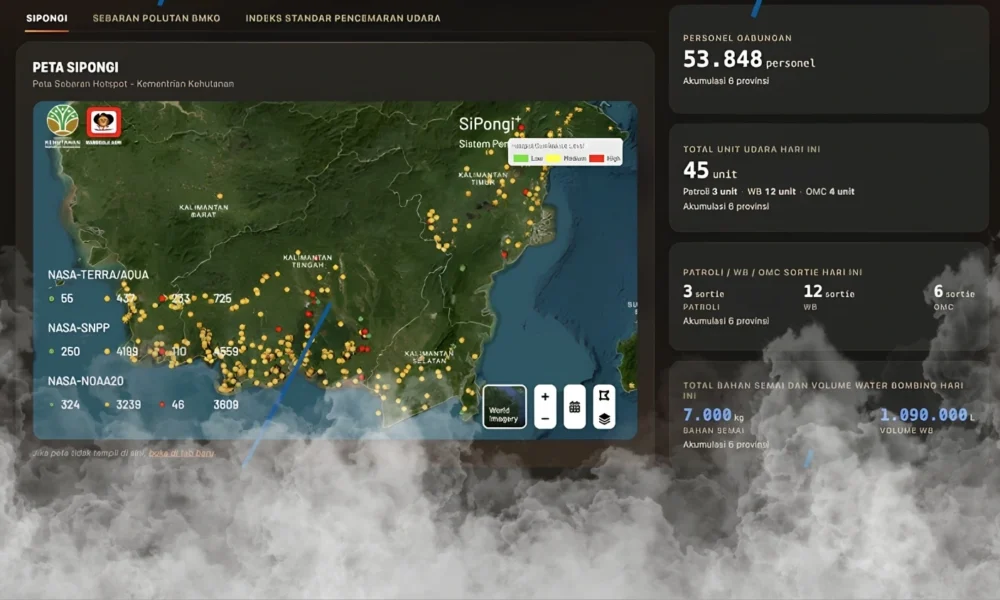Click NASA-NOAA20 total 3609

coord(226,404)
